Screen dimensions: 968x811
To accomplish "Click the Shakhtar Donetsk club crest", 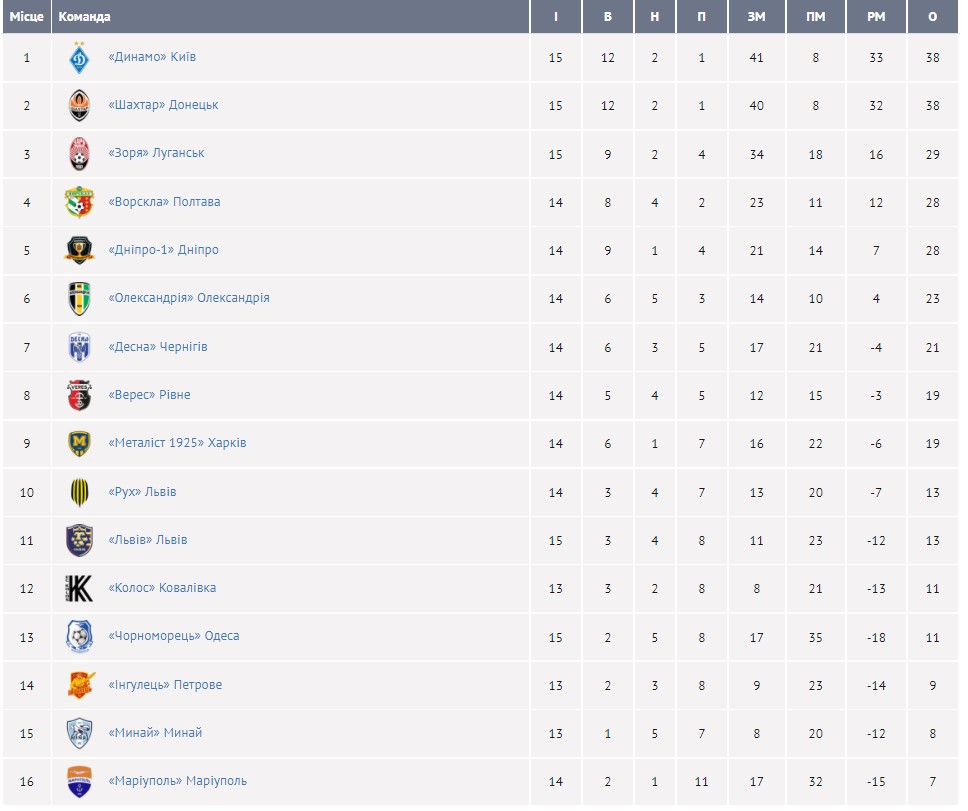I will (x=79, y=106).
